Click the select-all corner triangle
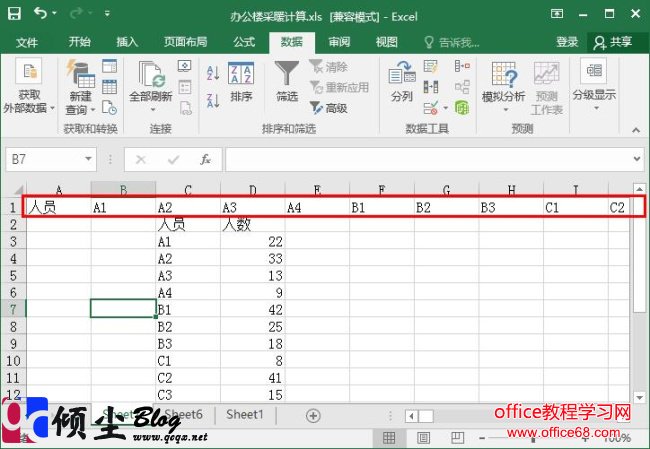Viewport: 650px width, 449px height. point(18,190)
